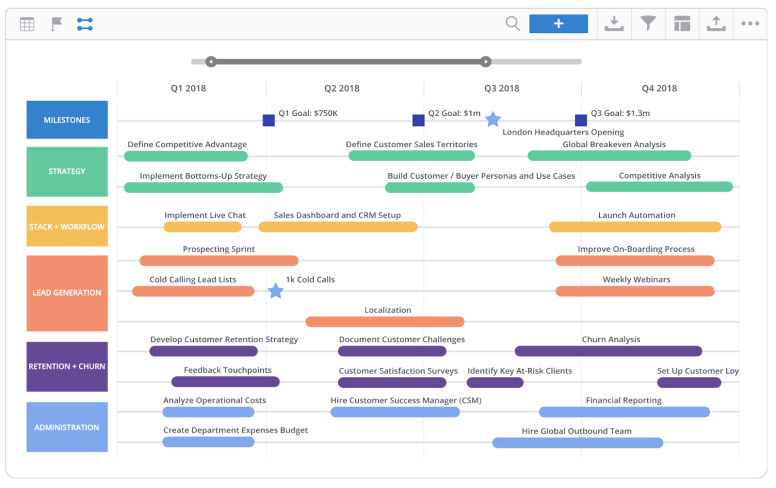Click the right handle of the date range slider
Viewport: 776px width, 488px height.
tap(485, 61)
